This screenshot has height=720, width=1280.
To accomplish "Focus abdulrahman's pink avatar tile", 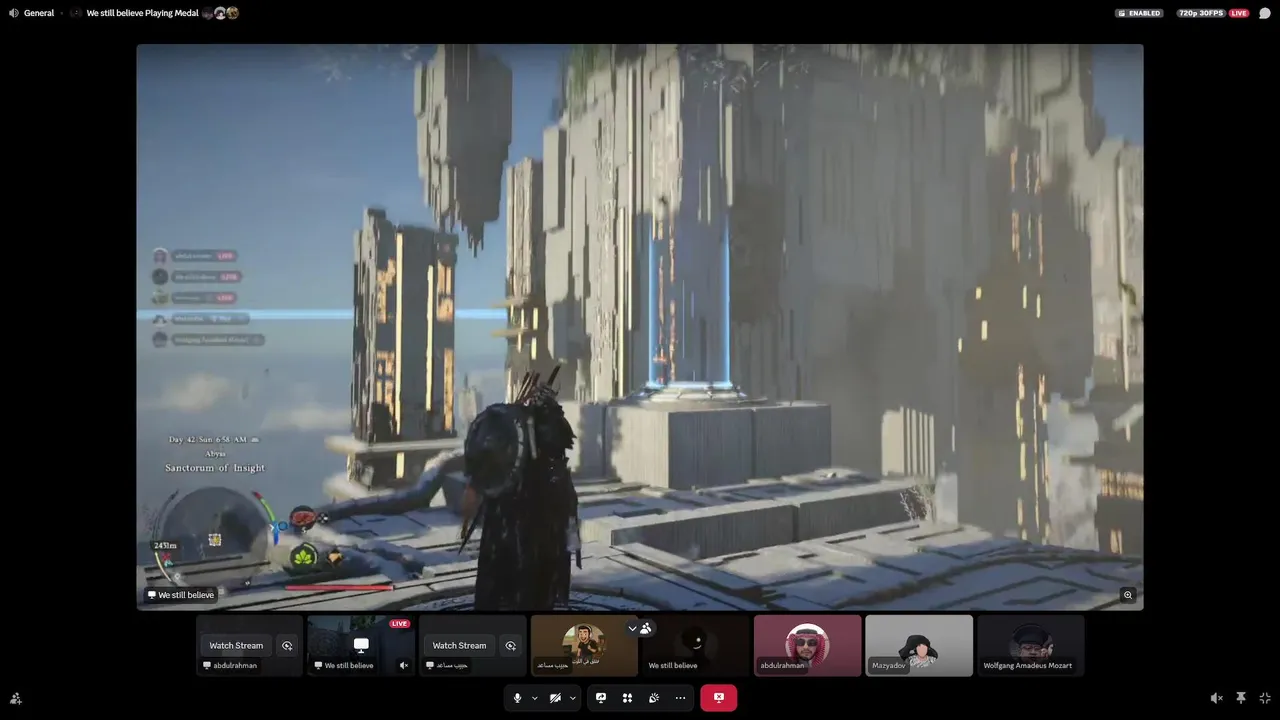I will click(x=807, y=646).
